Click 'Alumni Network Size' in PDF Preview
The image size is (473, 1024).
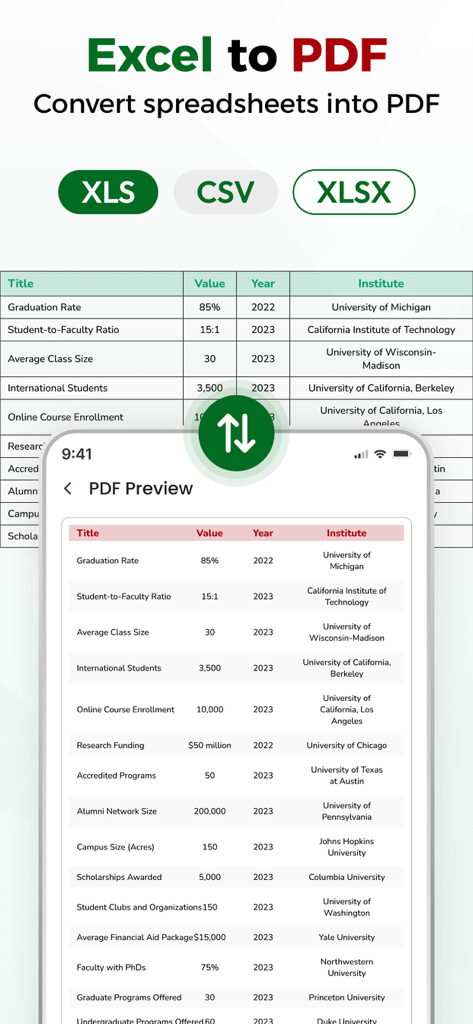coord(117,811)
